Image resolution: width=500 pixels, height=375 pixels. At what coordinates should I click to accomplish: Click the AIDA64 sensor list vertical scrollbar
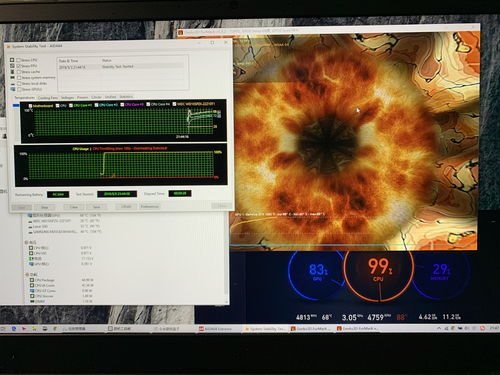[227, 257]
